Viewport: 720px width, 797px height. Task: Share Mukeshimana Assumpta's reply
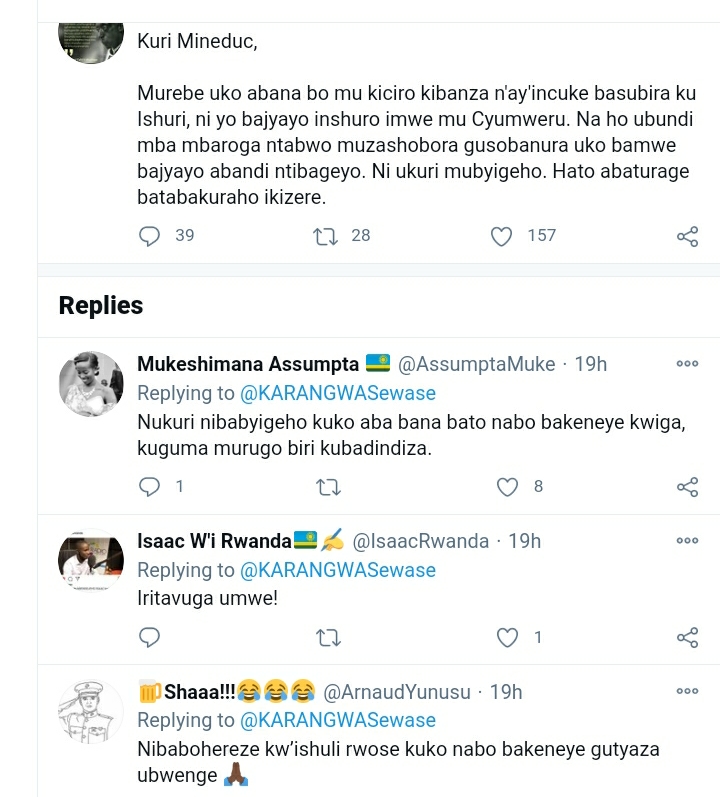[687, 487]
